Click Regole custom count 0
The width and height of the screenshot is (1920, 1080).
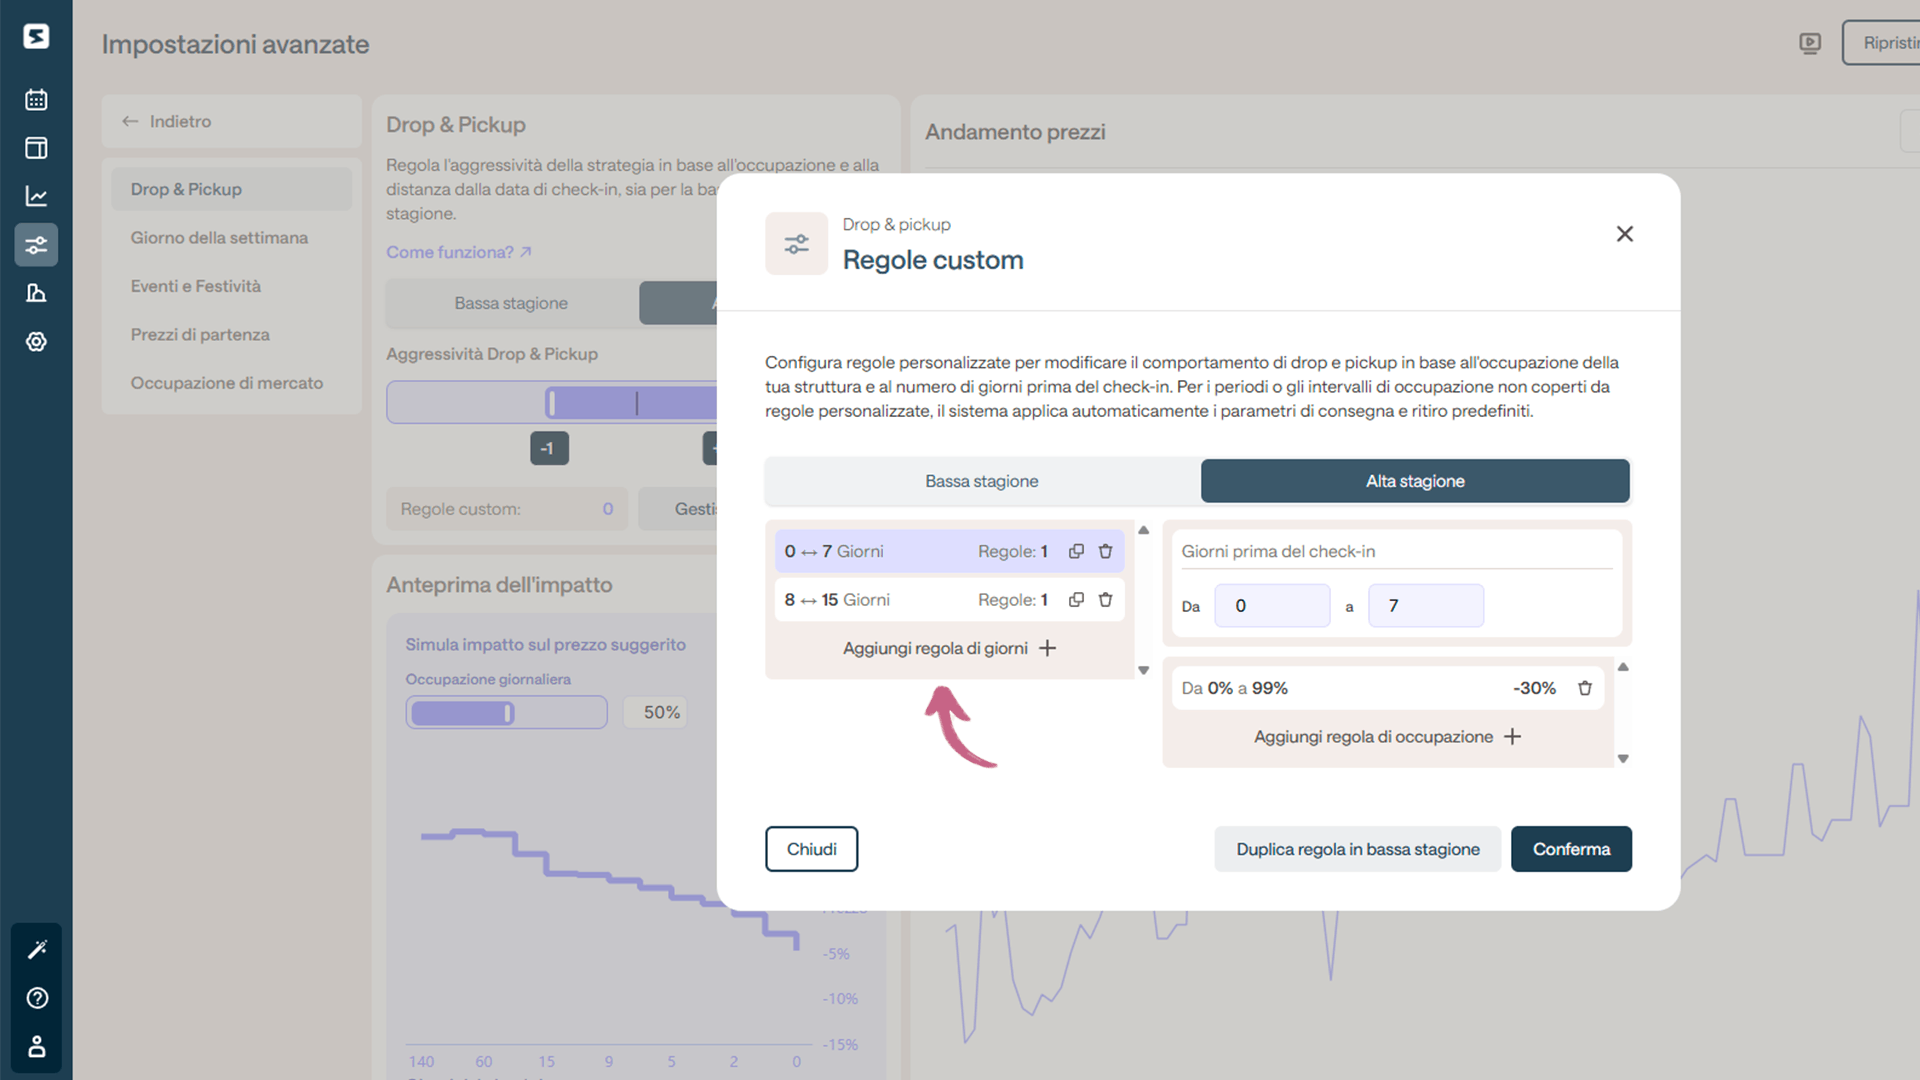tap(607, 509)
